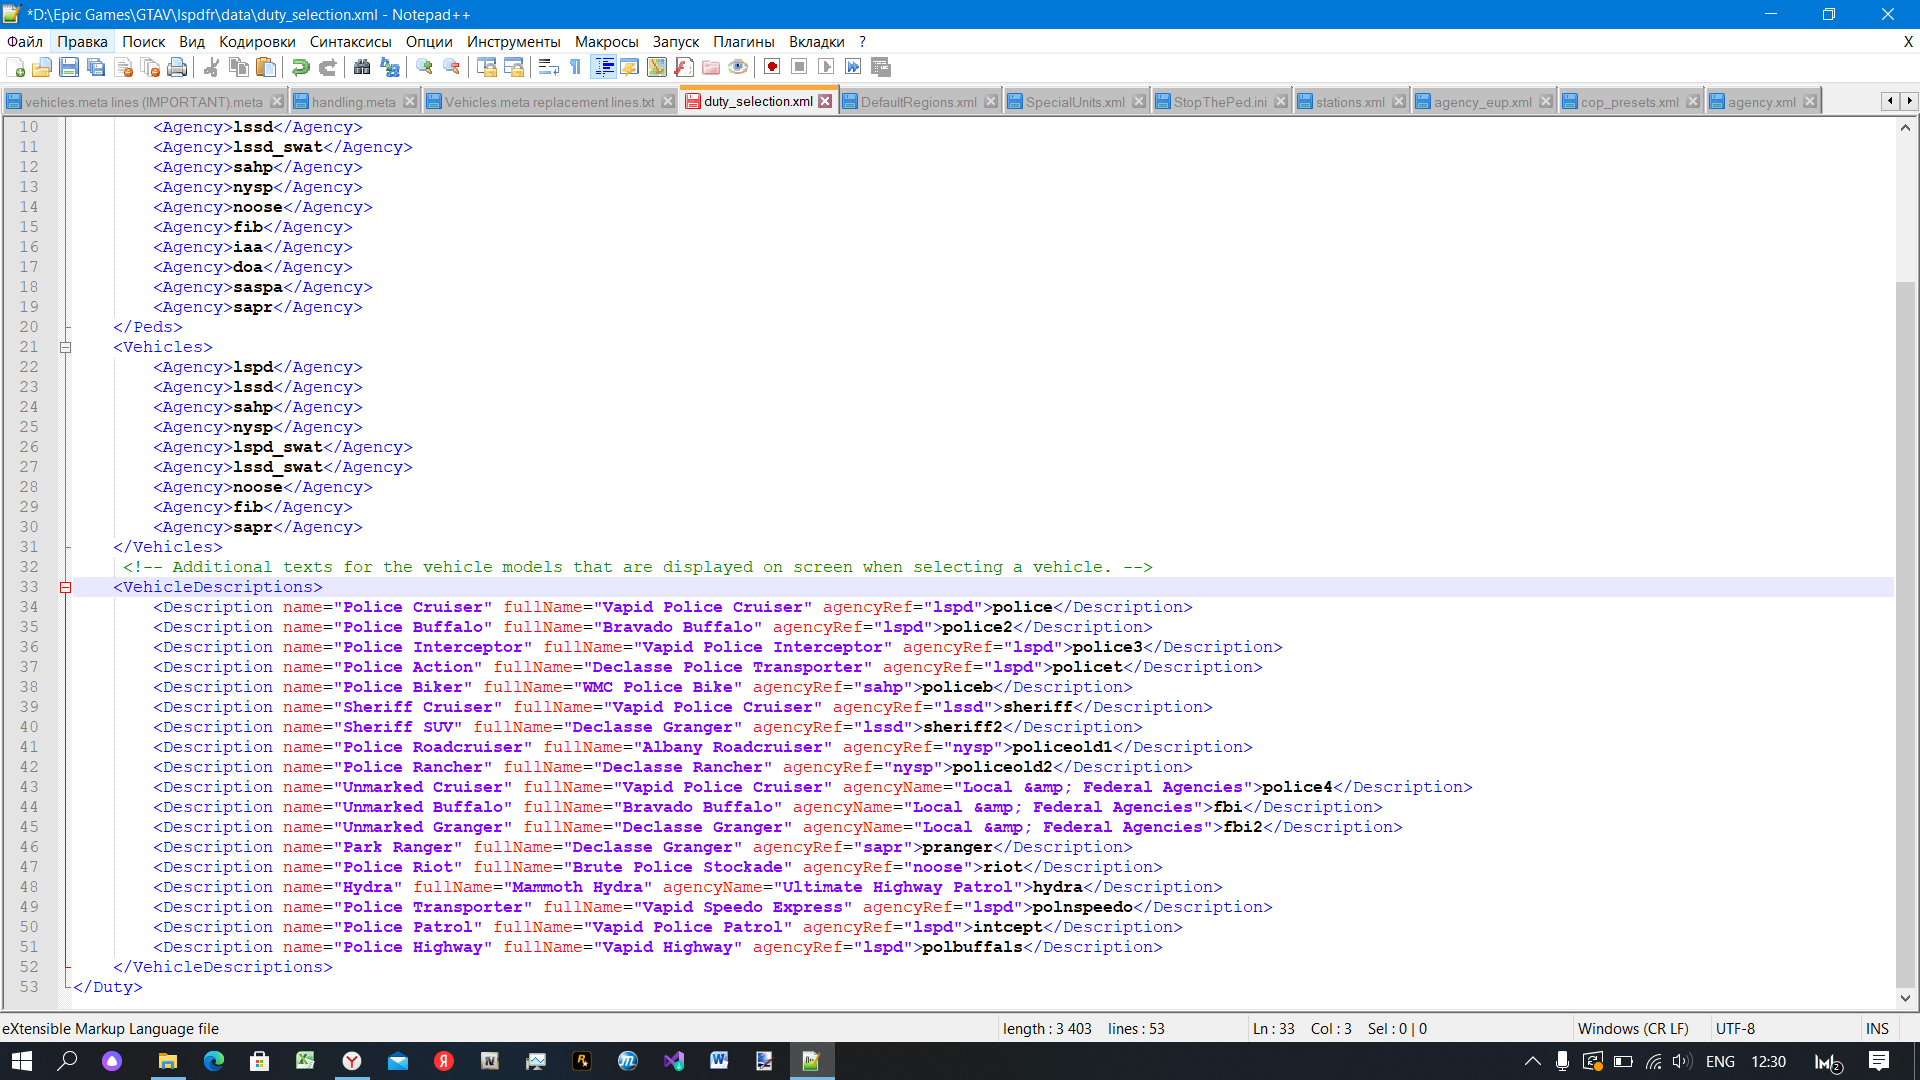Image resolution: width=1920 pixels, height=1080 pixels.
Task: Click the Print toolbar icon
Action: coord(177,67)
